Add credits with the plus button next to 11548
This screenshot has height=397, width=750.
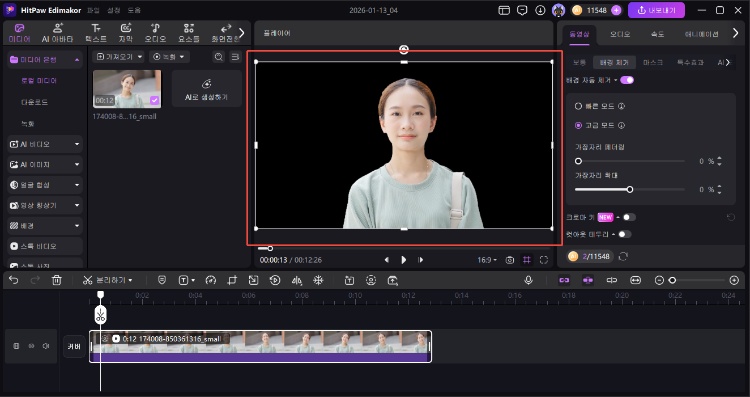point(616,10)
